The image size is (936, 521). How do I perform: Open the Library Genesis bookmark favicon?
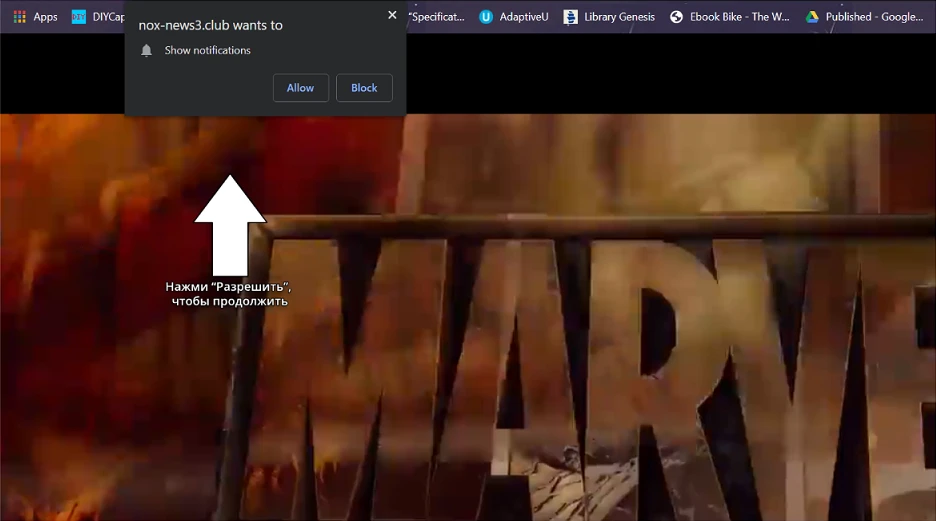point(570,17)
